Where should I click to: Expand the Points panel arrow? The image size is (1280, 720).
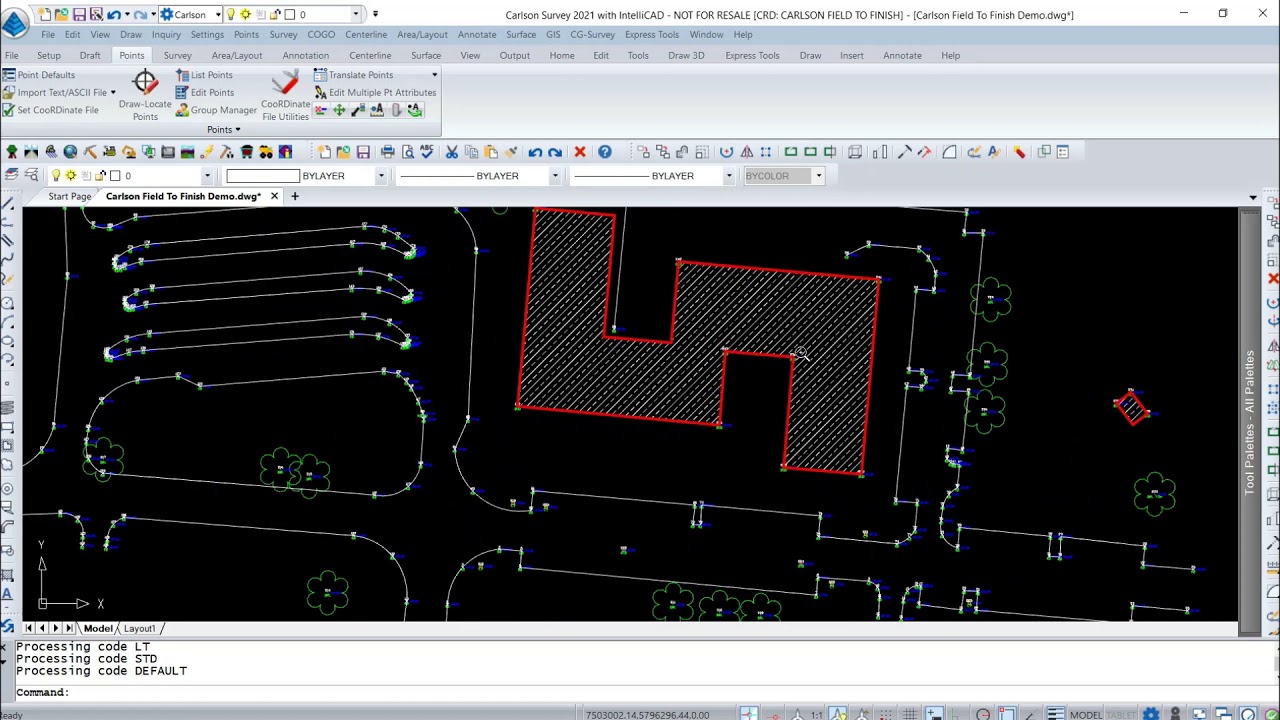point(237,130)
